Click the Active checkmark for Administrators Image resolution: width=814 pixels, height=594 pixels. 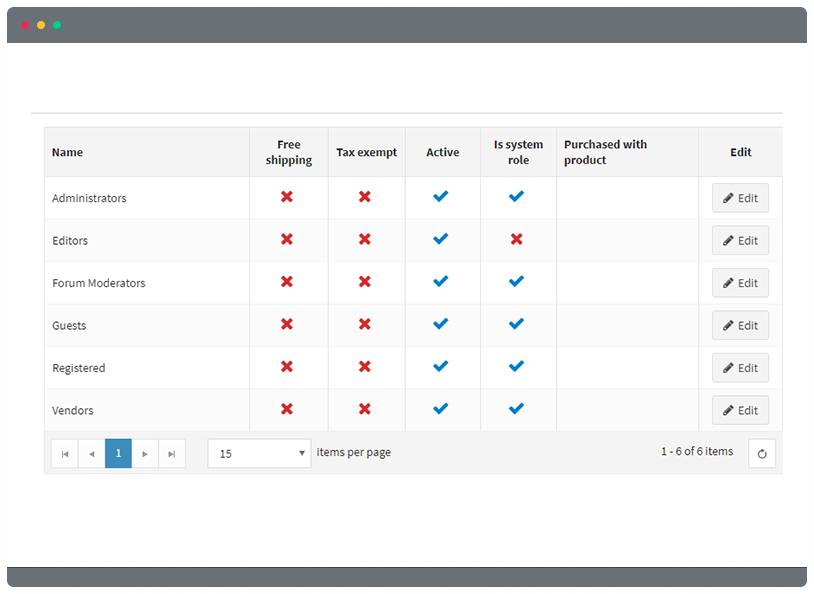click(441, 197)
